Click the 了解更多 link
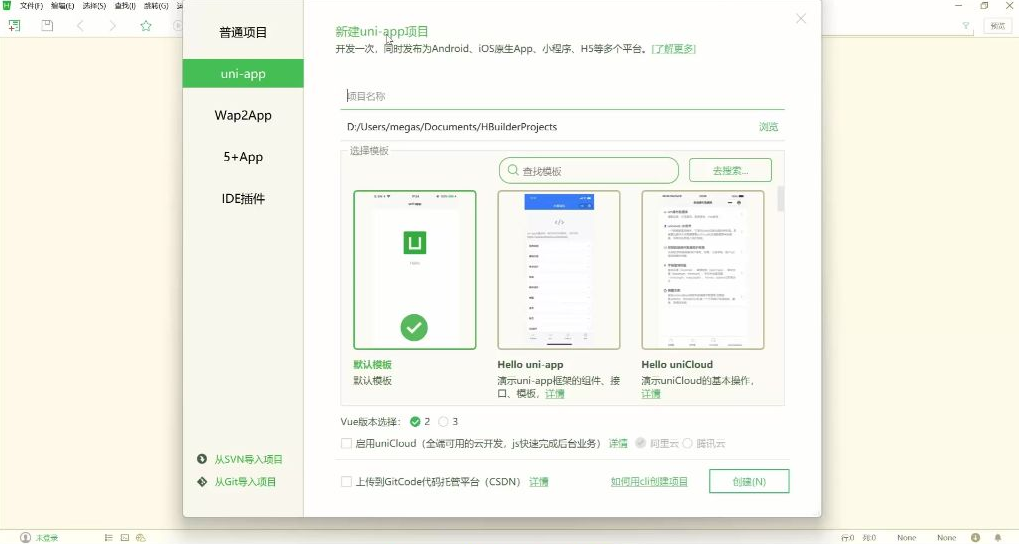Viewport: 1019px width, 544px height. click(673, 49)
